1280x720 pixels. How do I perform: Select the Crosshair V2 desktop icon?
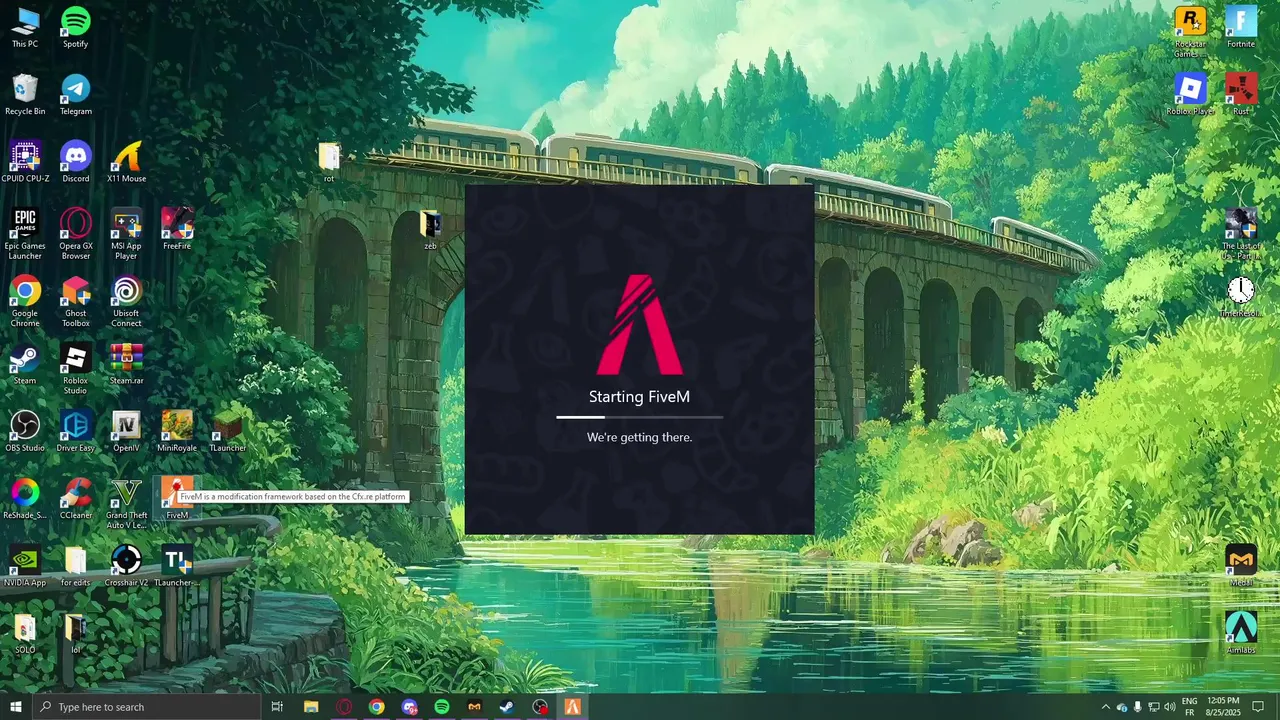pos(126,565)
